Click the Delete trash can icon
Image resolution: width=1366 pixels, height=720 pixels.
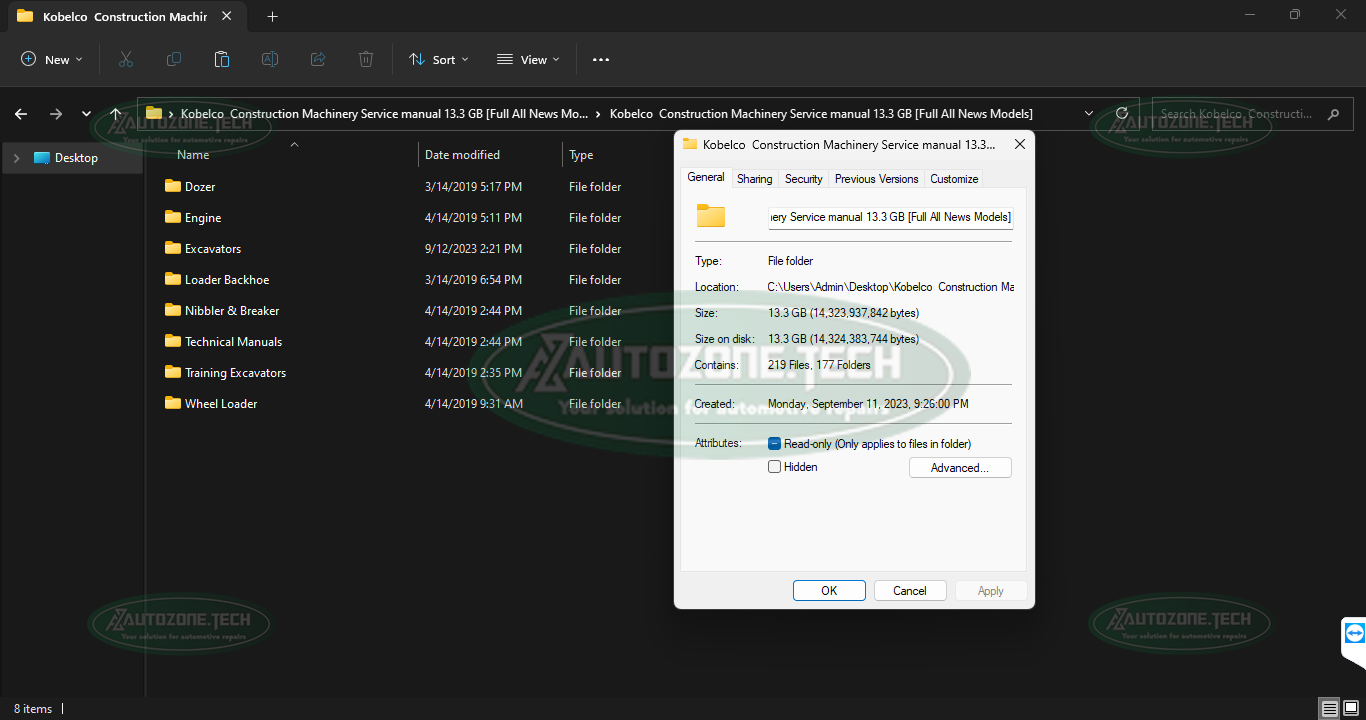[x=366, y=60]
